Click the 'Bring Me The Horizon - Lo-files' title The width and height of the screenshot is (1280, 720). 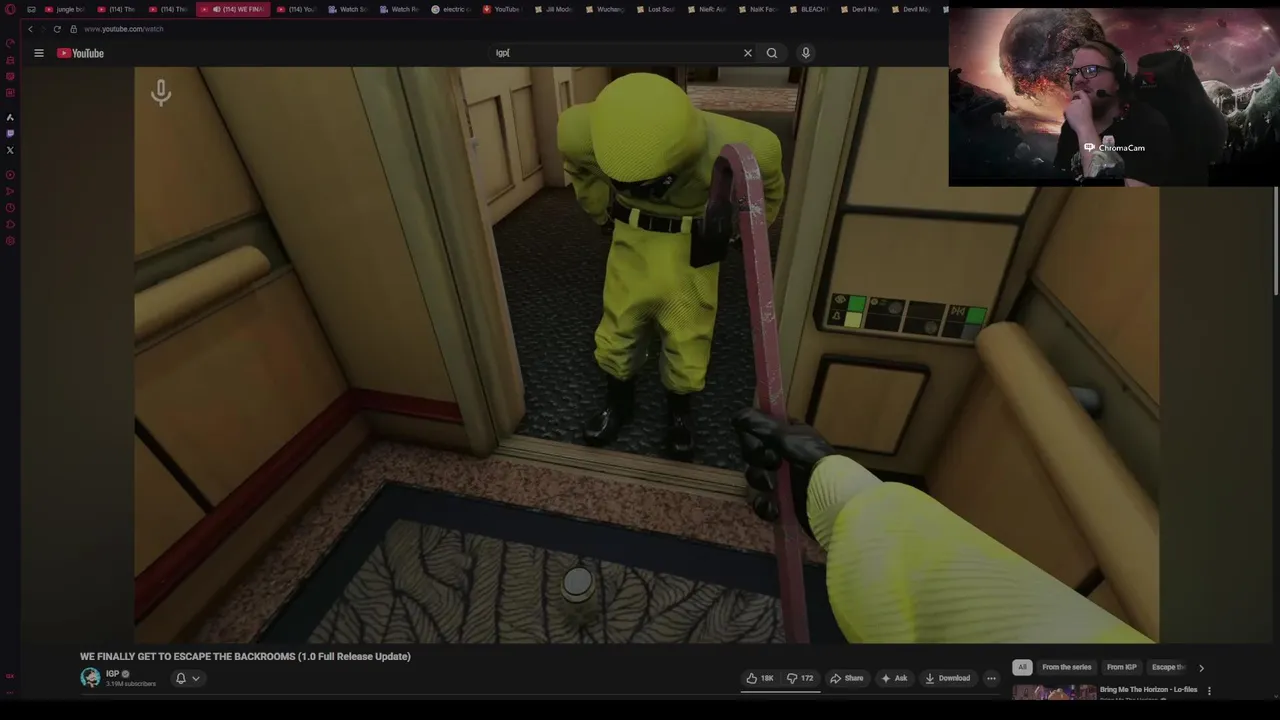tap(1148, 689)
